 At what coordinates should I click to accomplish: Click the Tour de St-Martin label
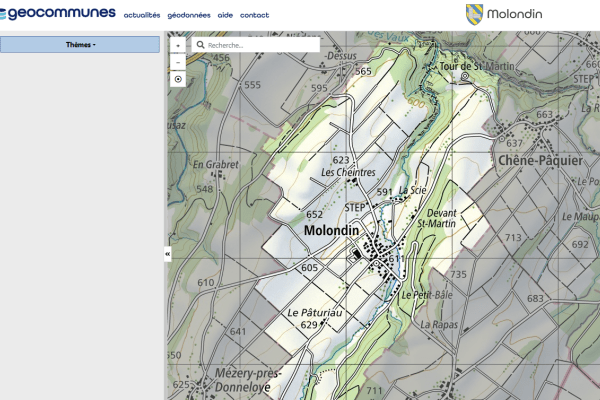click(477, 66)
